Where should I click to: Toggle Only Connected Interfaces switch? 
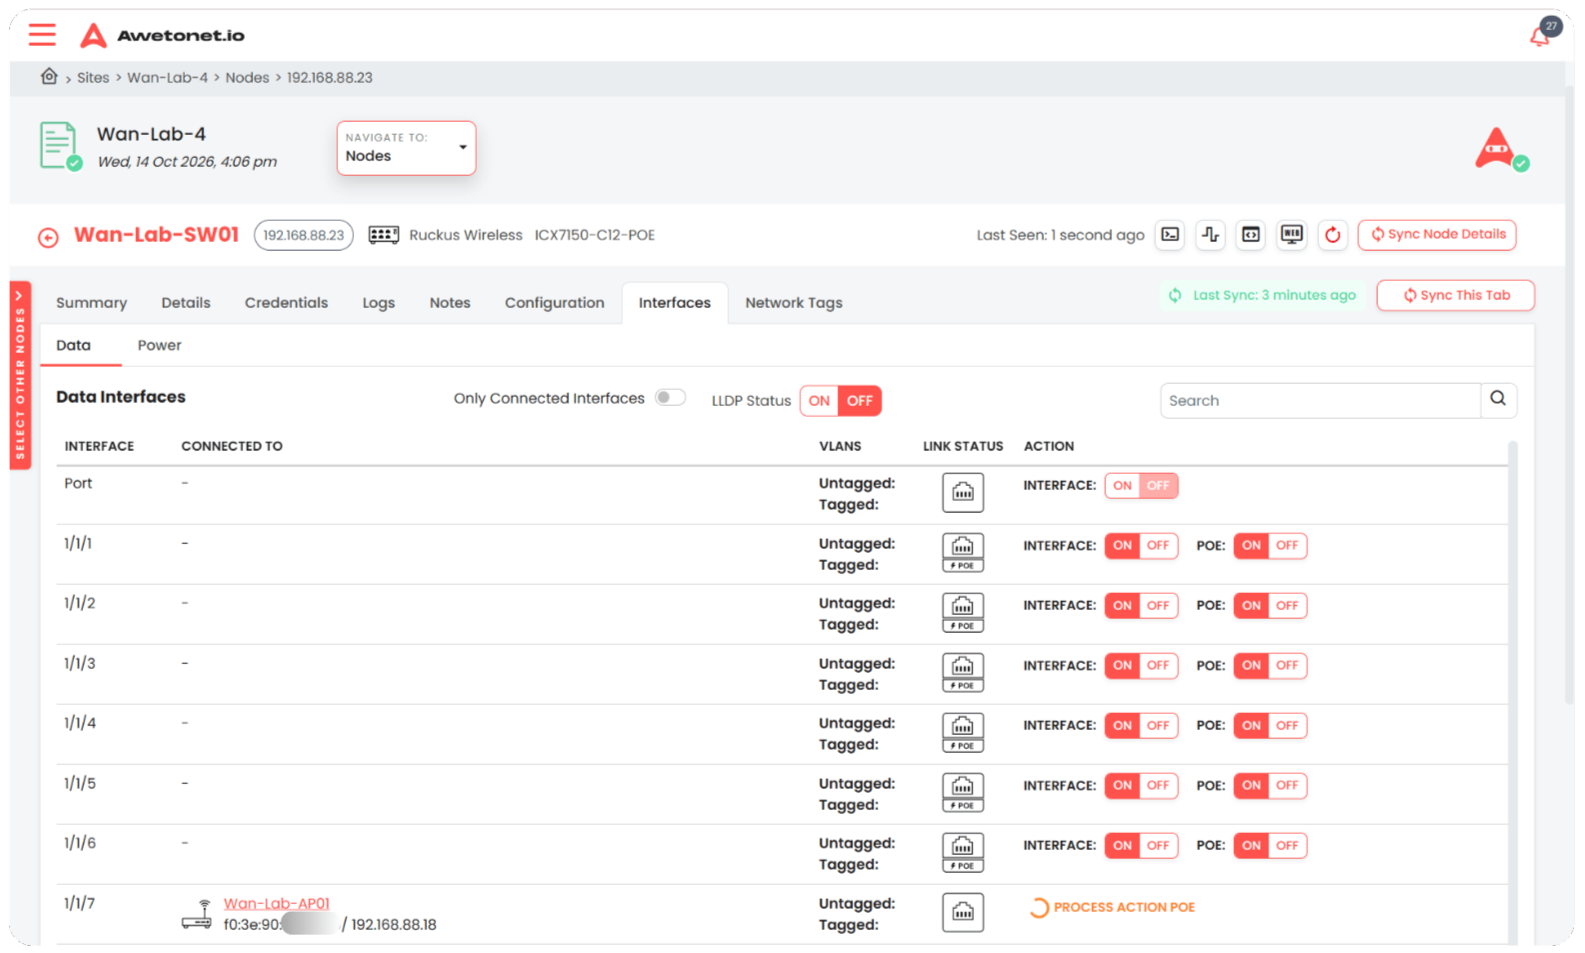pyautogui.click(x=670, y=398)
